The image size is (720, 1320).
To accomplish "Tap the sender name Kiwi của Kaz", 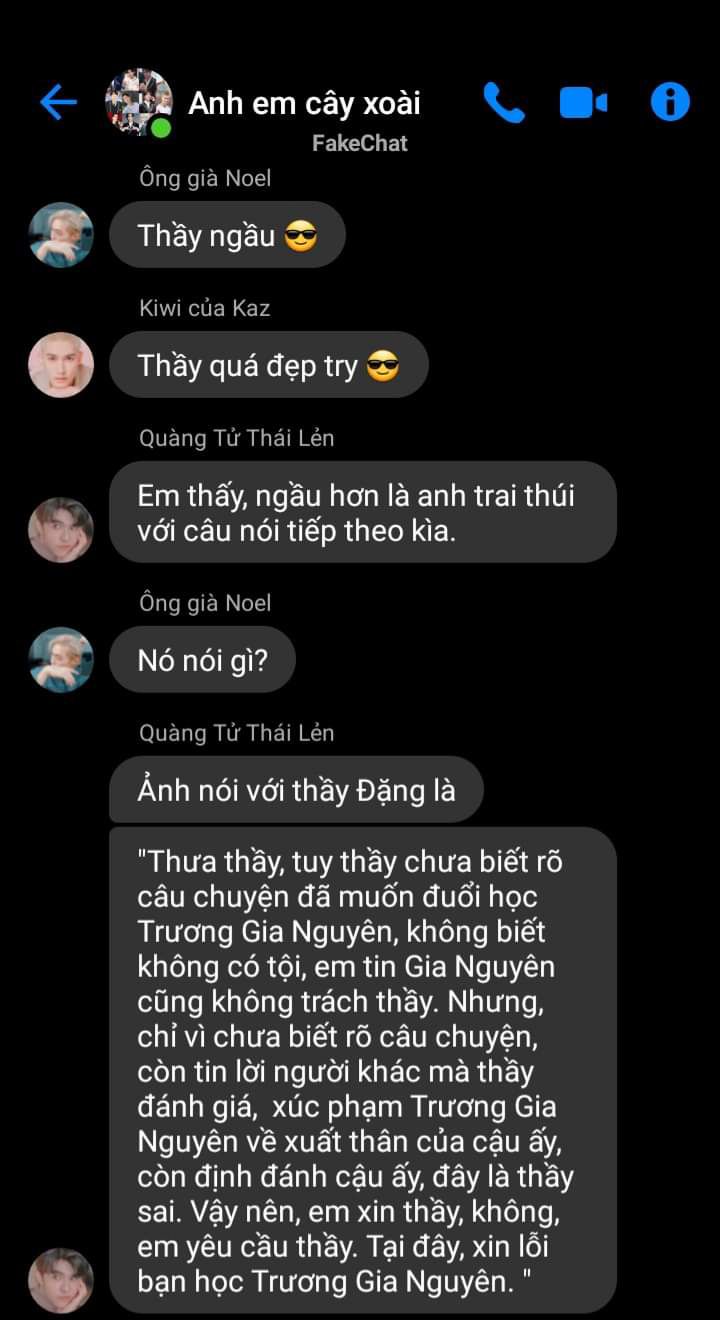I will pyautogui.click(x=205, y=308).
